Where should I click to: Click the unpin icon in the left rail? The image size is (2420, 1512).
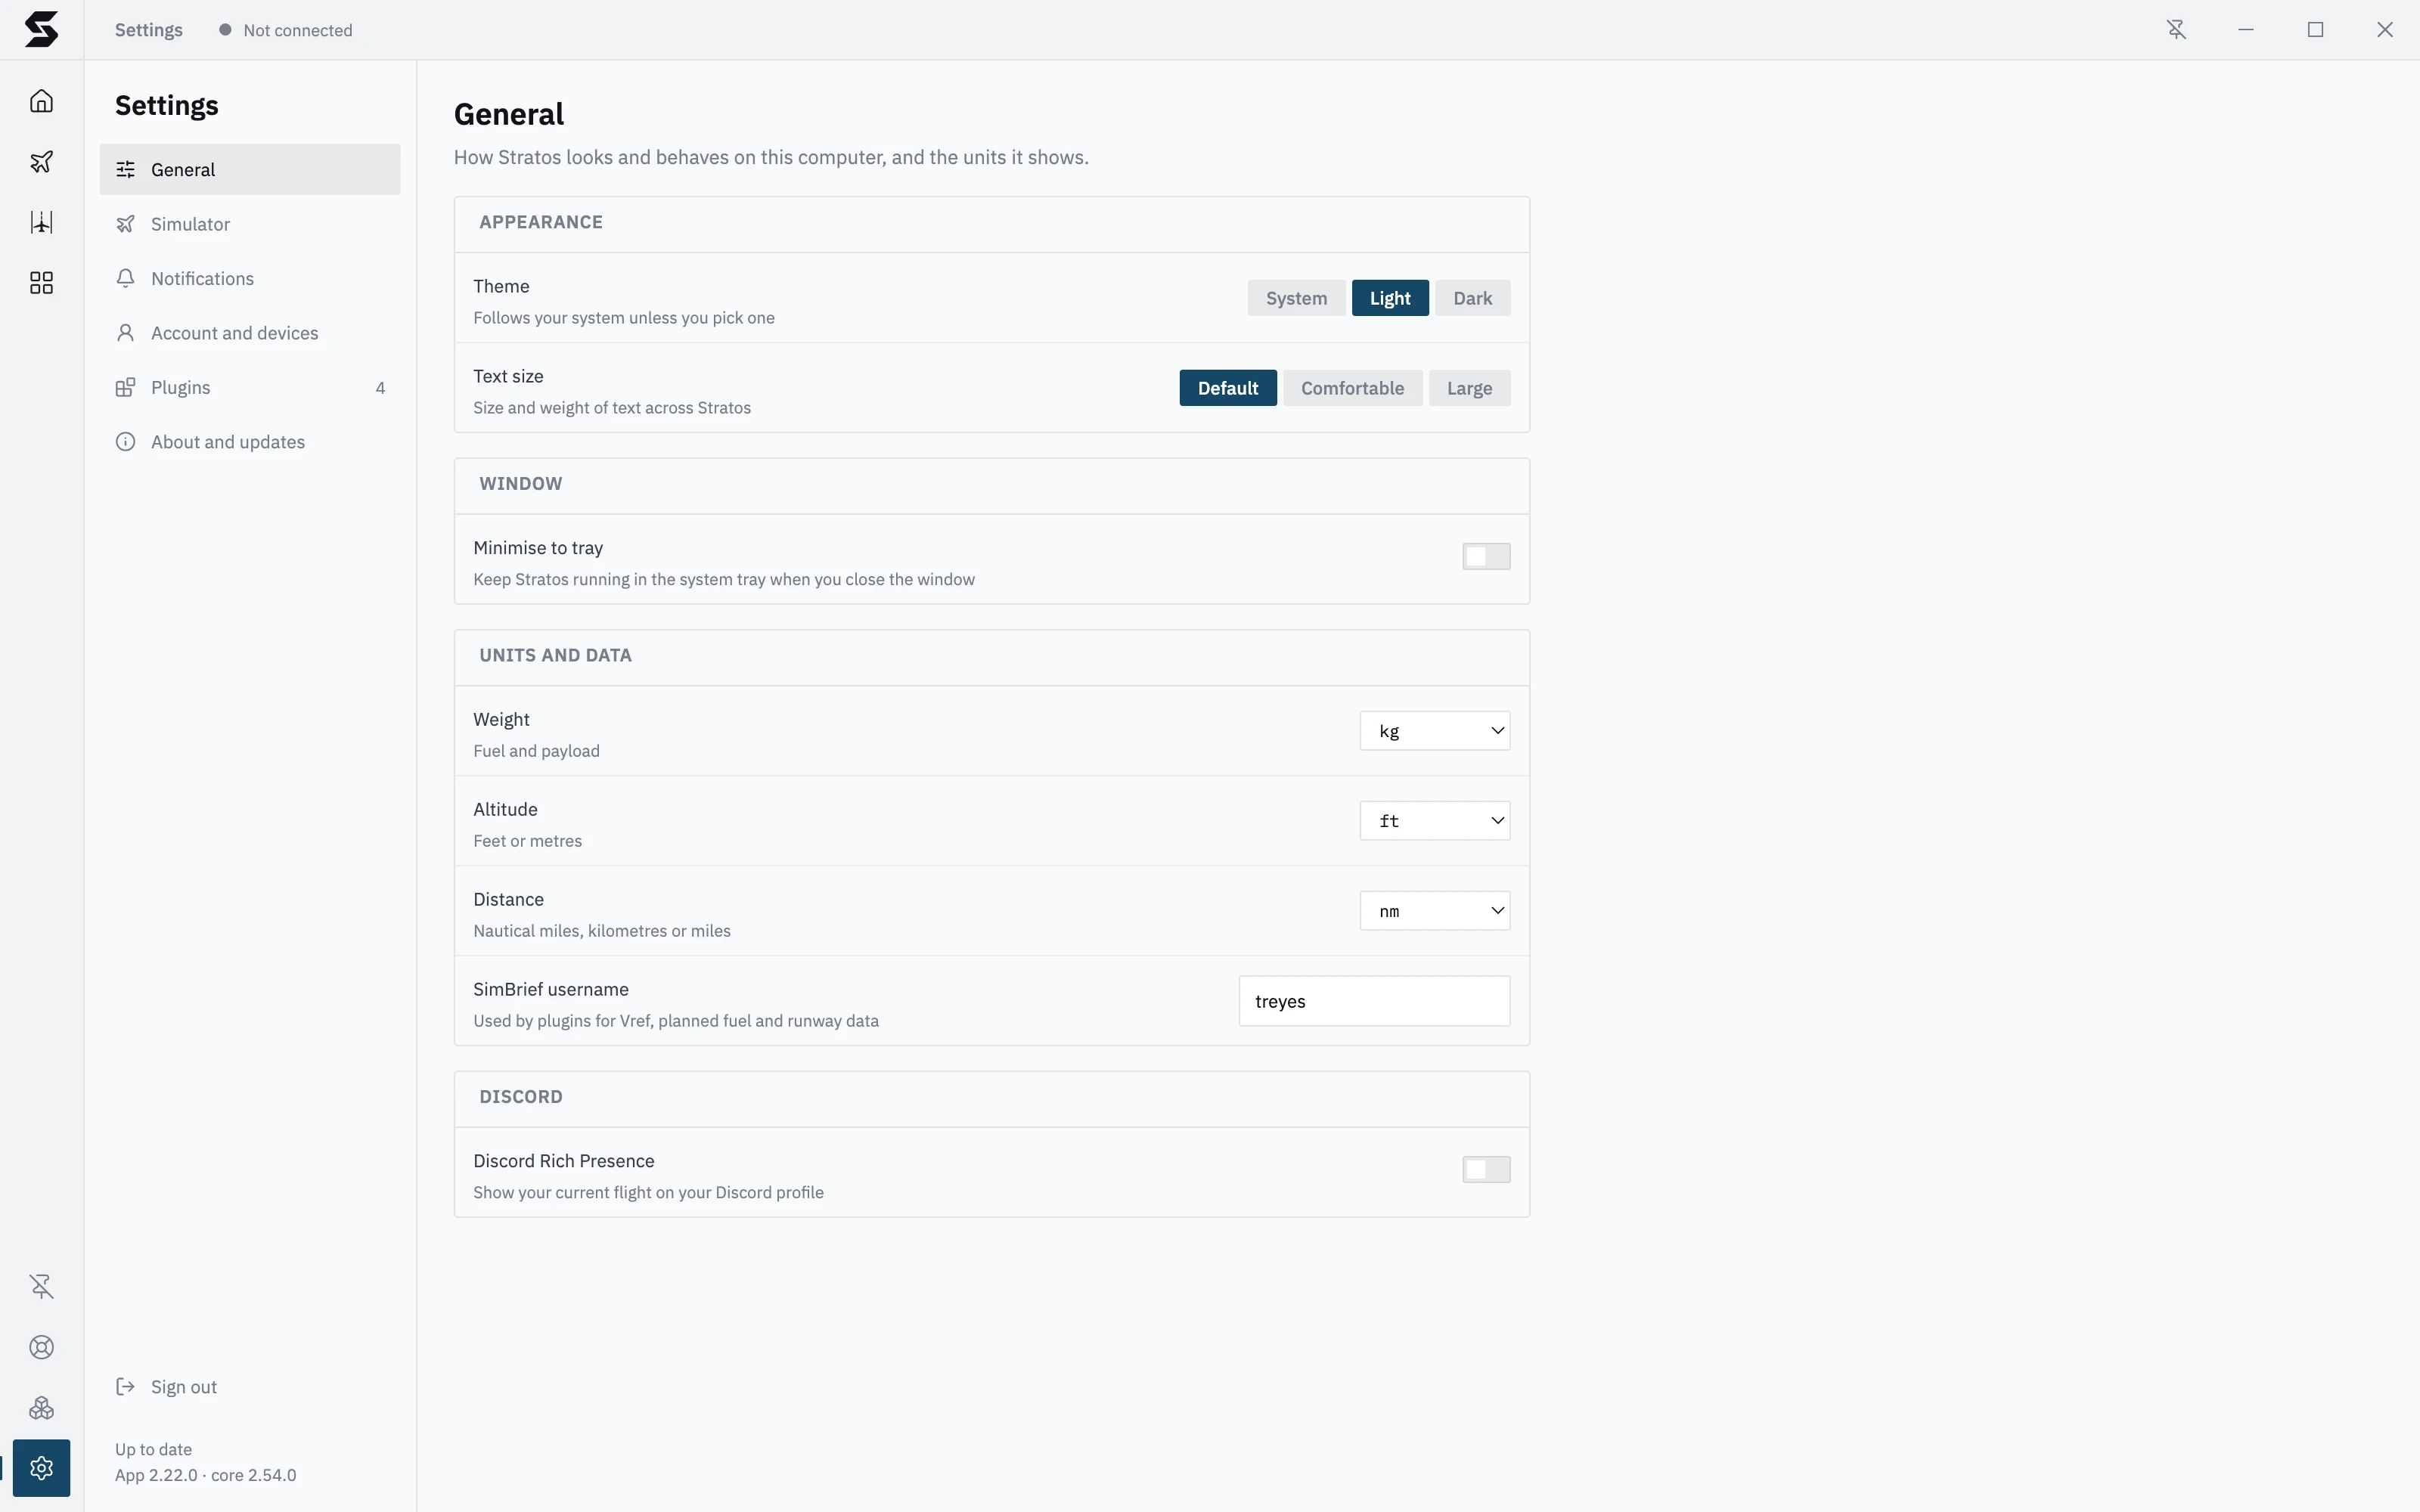point(41,1286)
